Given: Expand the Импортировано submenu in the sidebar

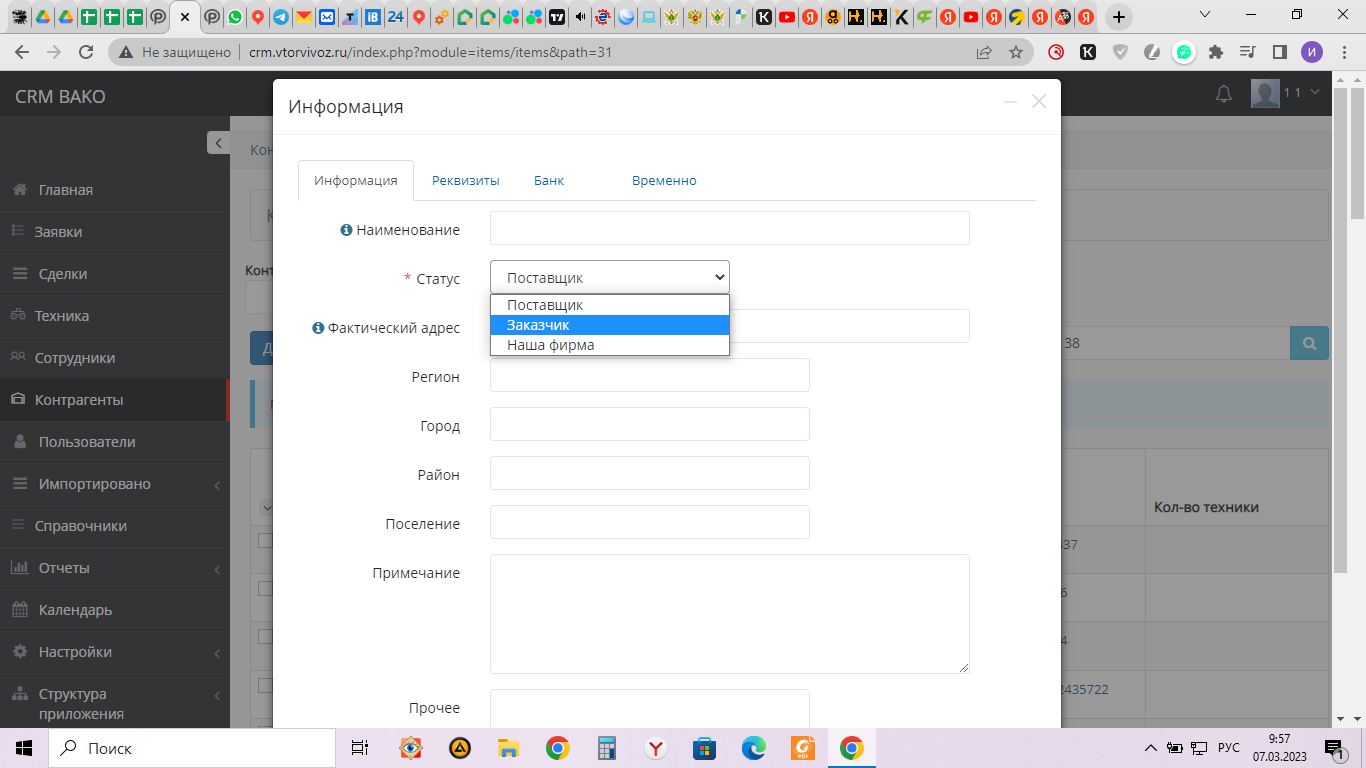Looking at the screenshot, I should (217, 485).
